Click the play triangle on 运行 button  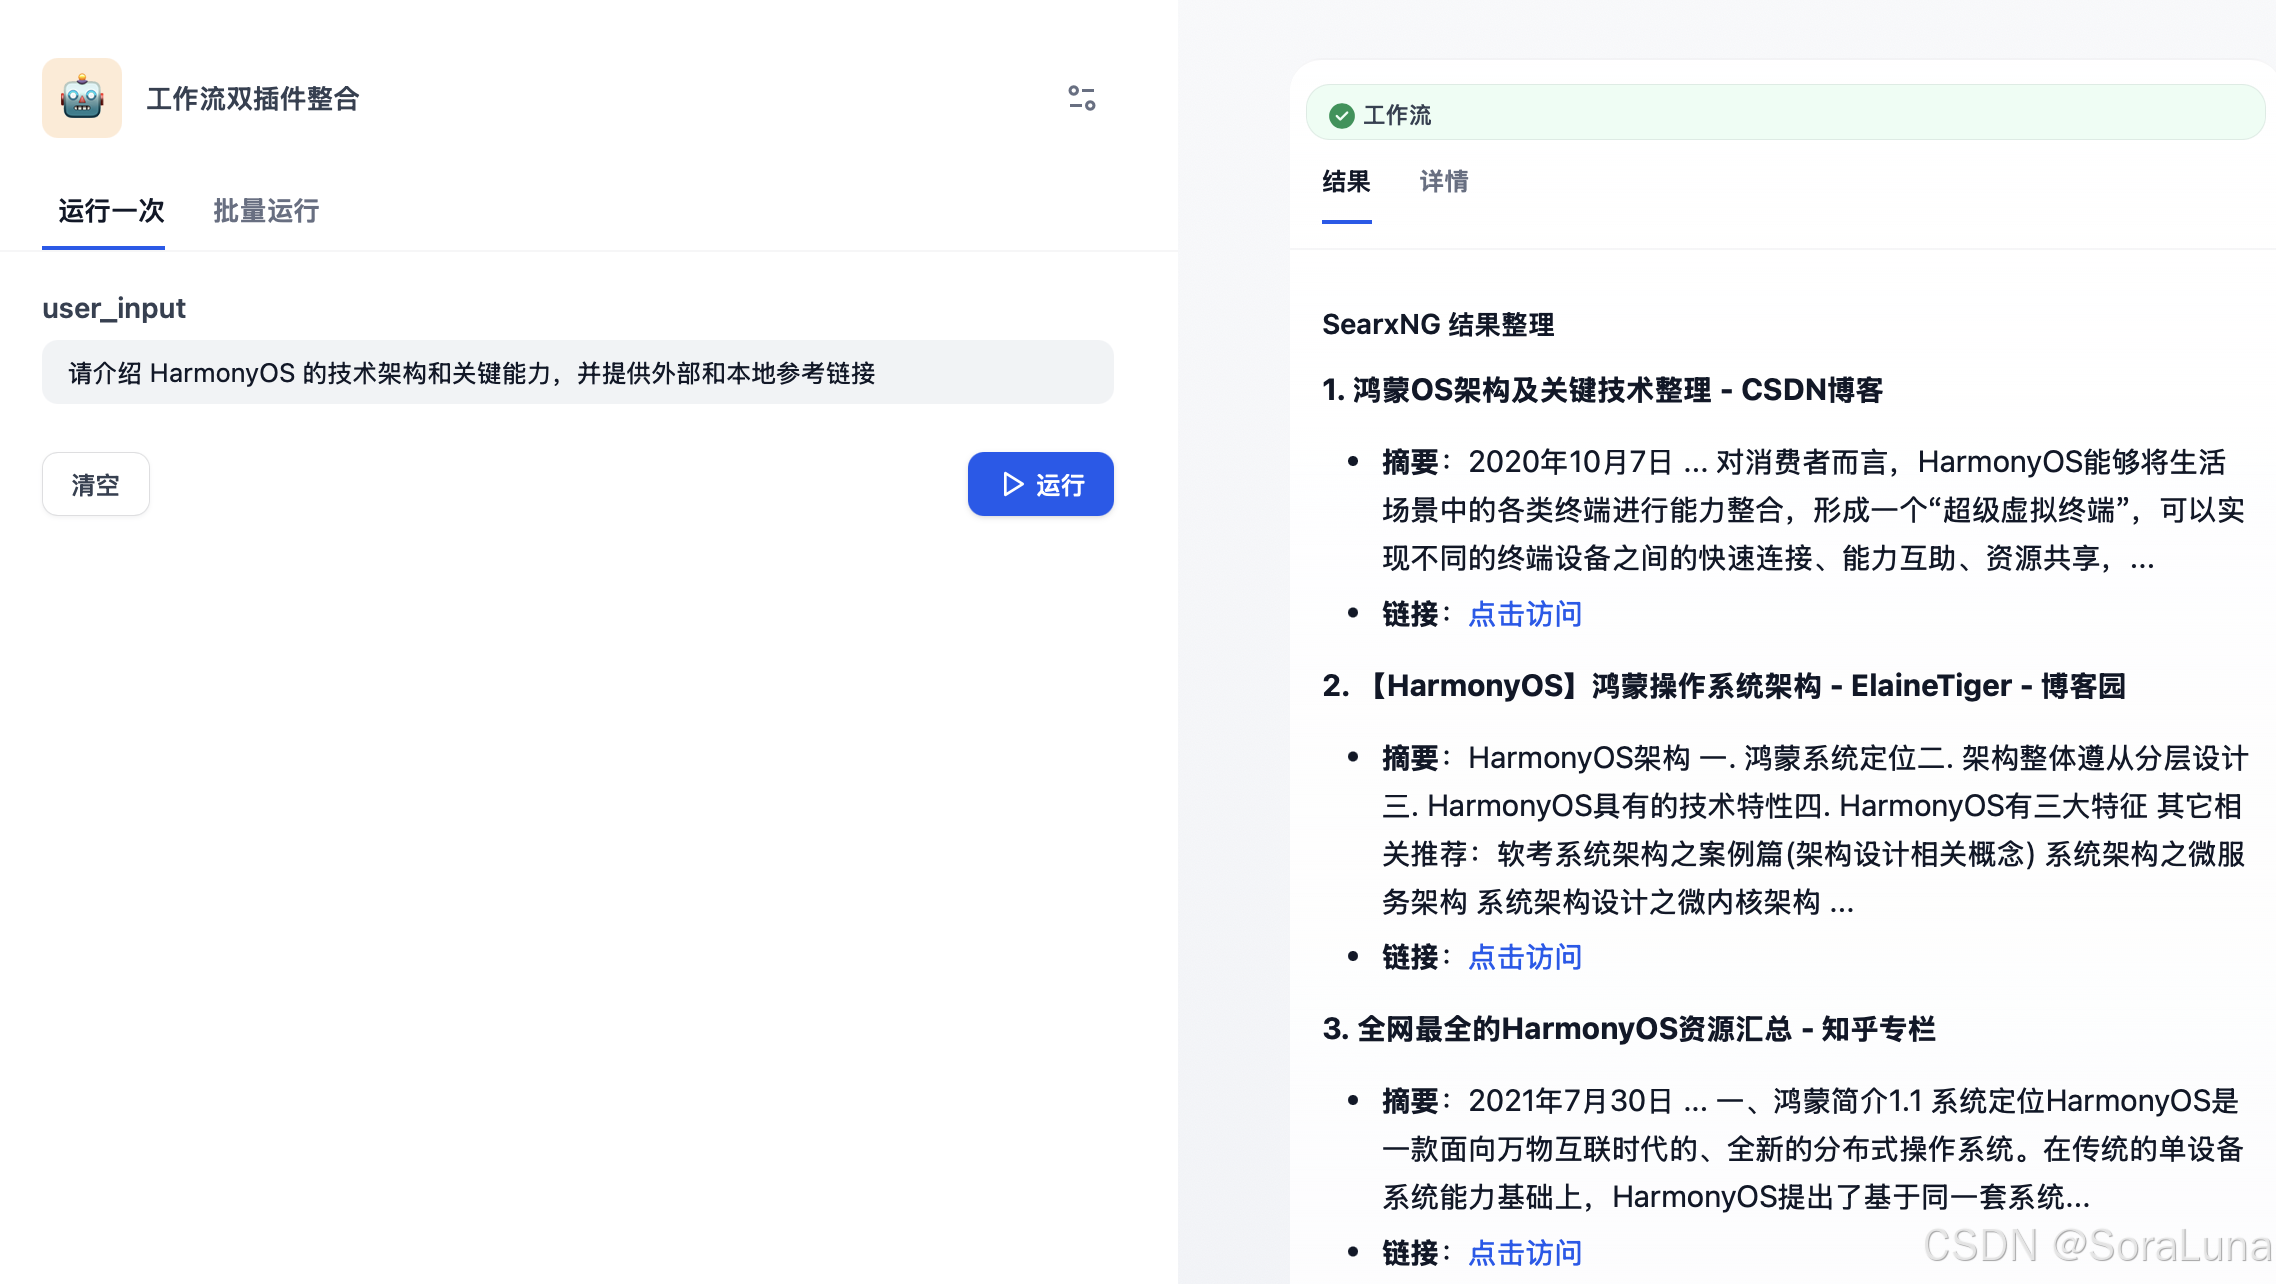click(x=1013, y=485)
